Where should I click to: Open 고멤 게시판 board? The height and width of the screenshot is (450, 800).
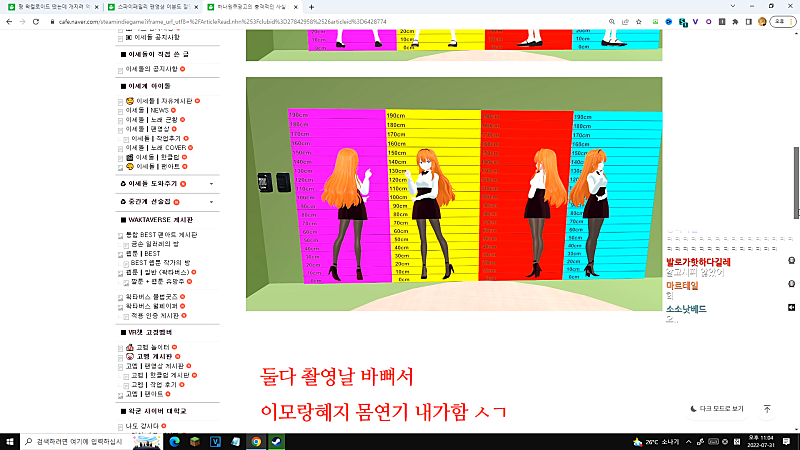point(154,357)
